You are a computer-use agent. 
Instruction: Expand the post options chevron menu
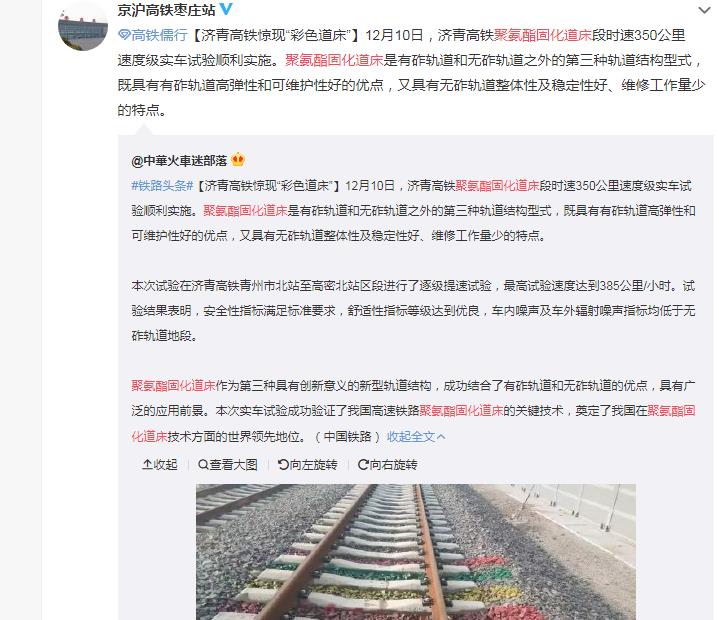click(704, 10)
